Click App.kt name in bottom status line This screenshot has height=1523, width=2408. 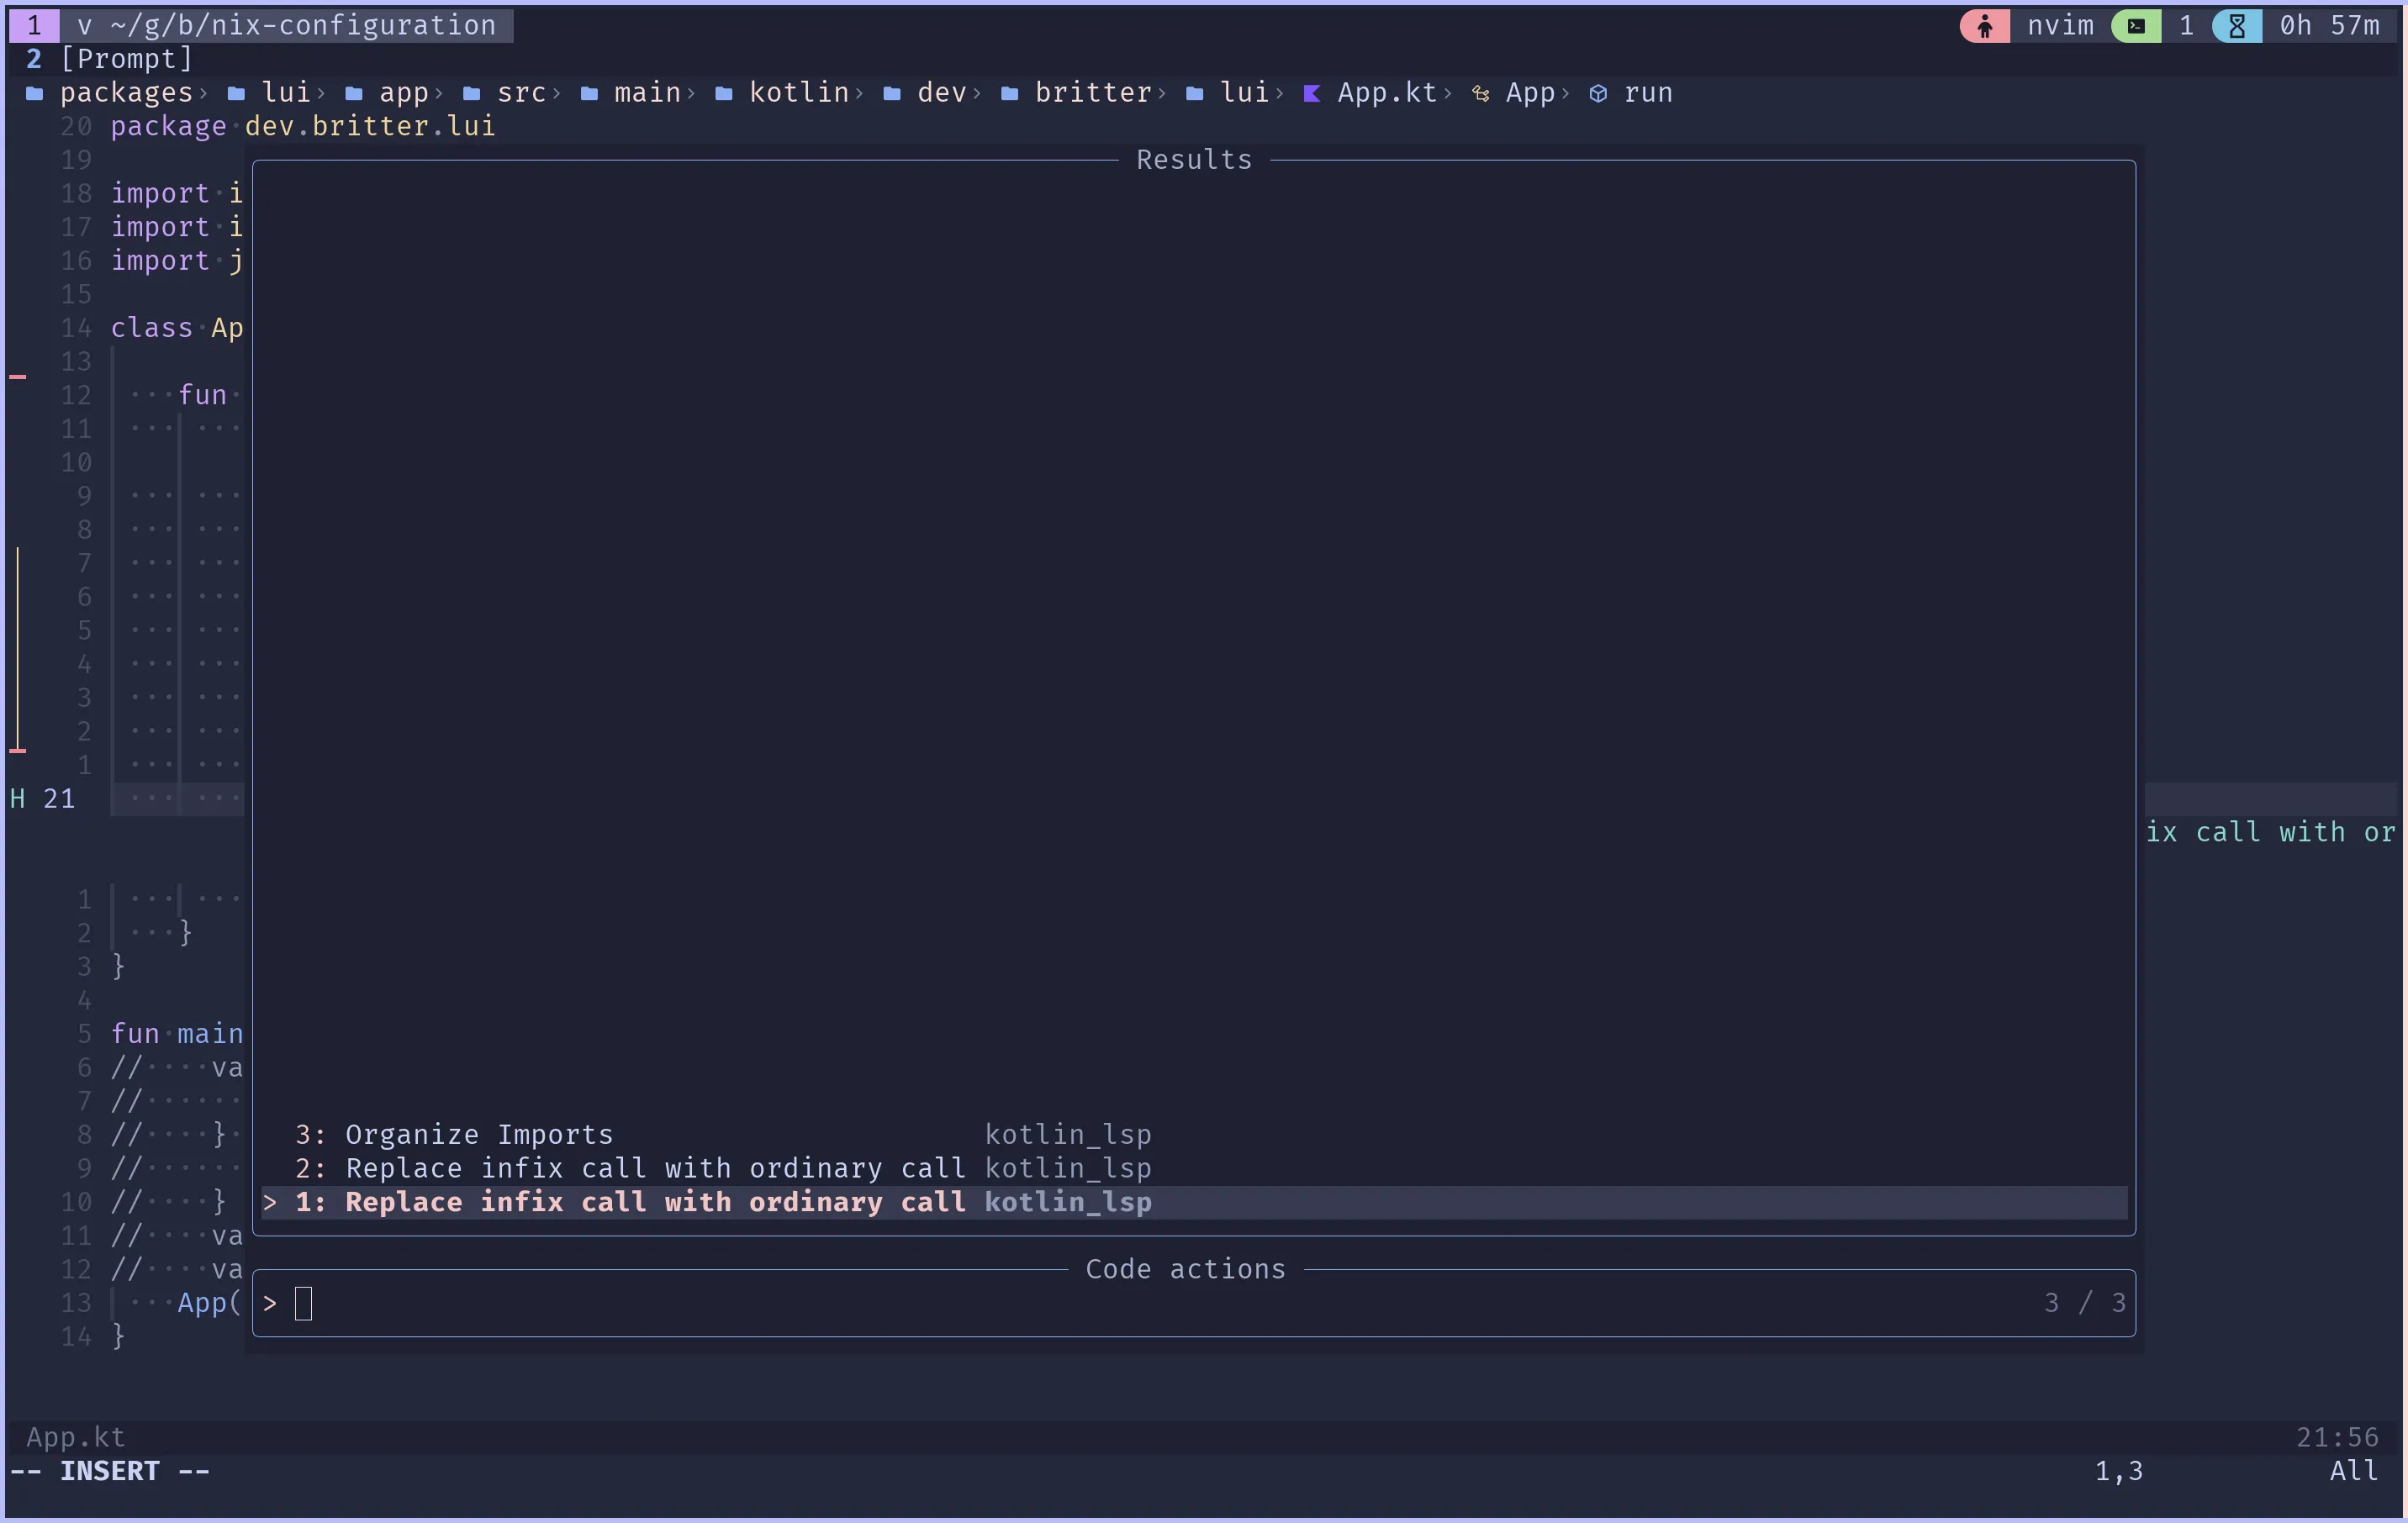point(74,1437)
